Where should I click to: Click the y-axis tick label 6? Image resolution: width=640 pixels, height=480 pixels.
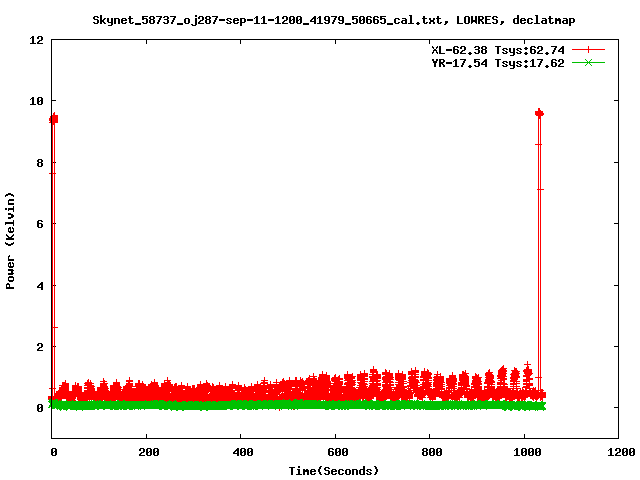click(x=40, y=224)
